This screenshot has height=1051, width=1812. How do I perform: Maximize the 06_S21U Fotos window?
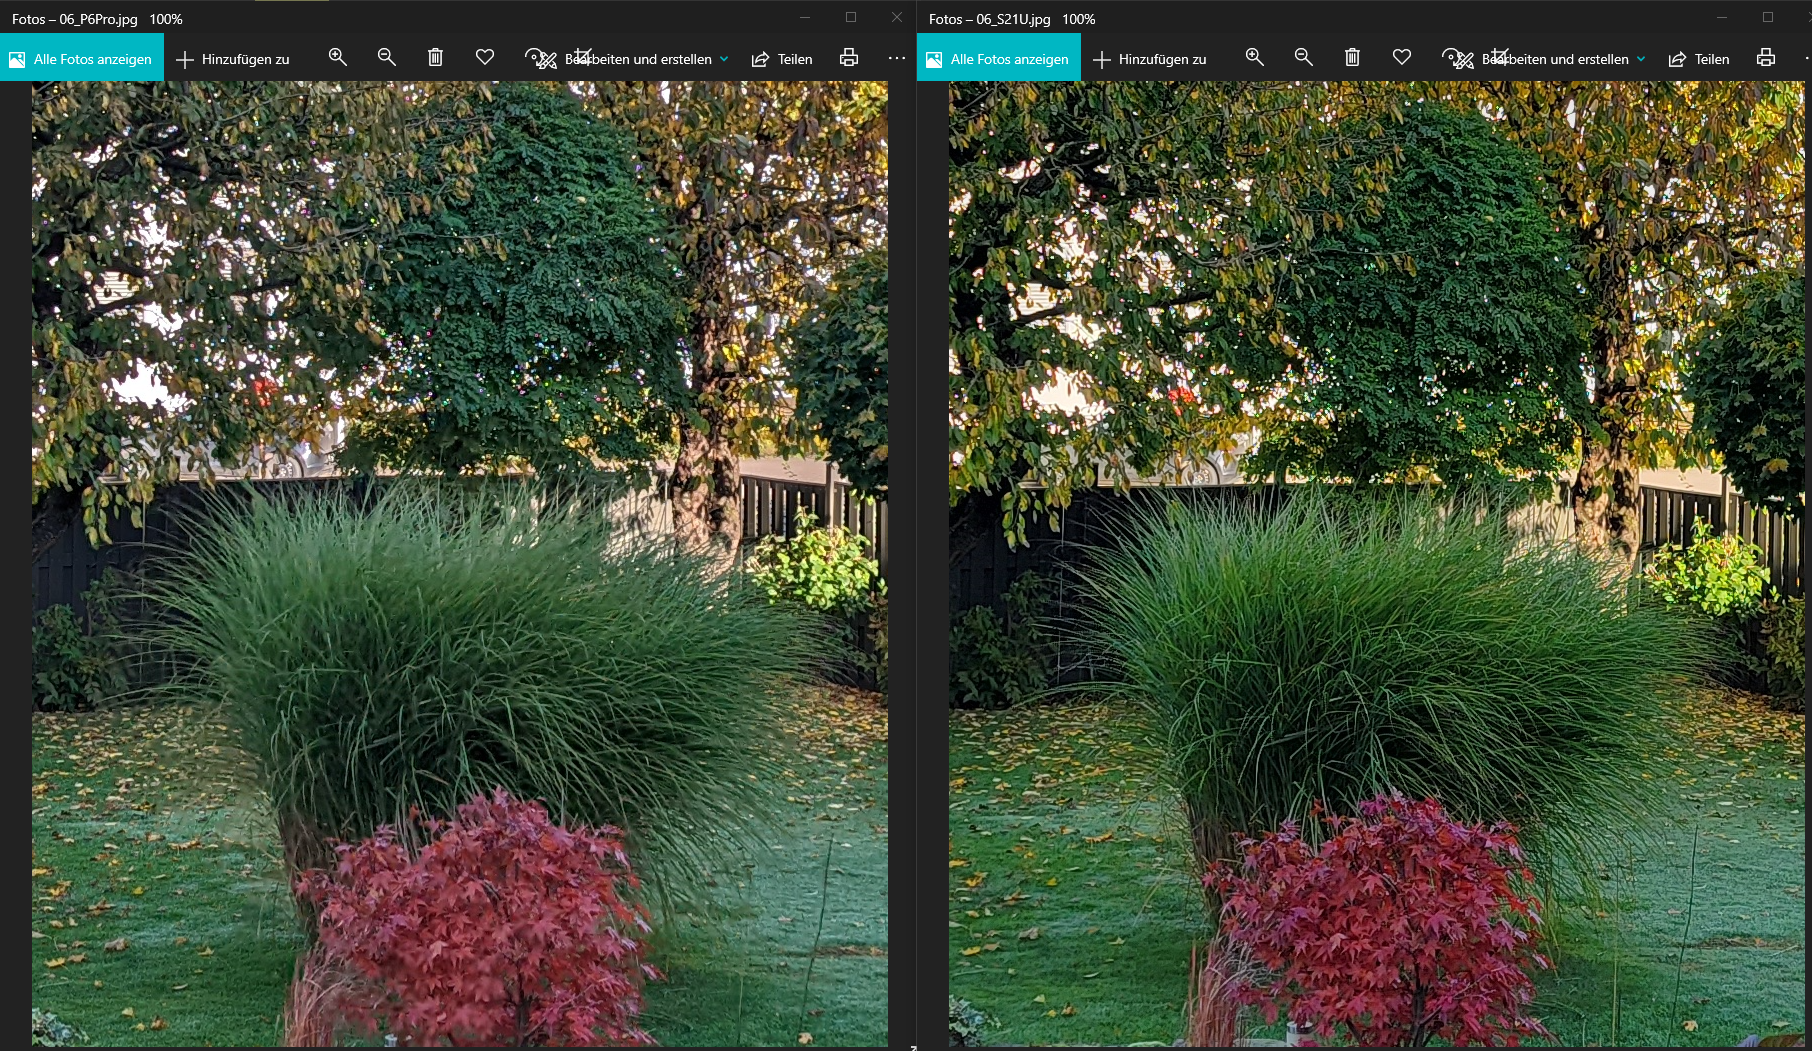click(1768, 17)
